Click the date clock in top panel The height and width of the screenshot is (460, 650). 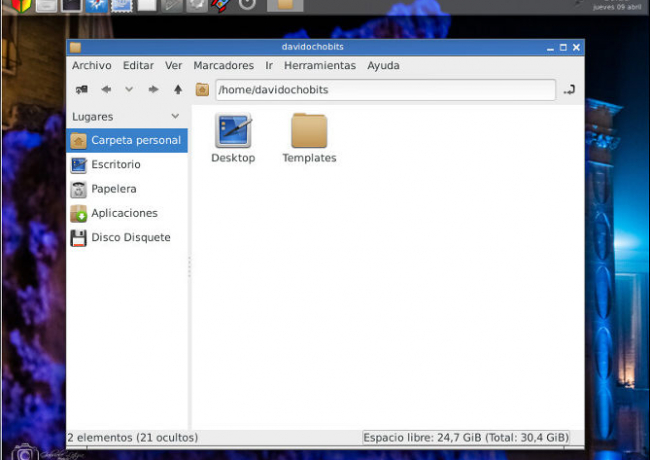[x=618, y=6]
